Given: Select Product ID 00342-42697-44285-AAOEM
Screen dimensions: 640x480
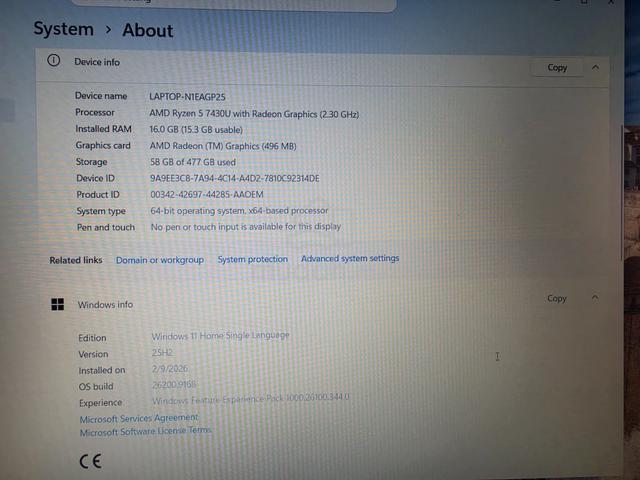Looking at the screenshot, I should coord(207,195).
